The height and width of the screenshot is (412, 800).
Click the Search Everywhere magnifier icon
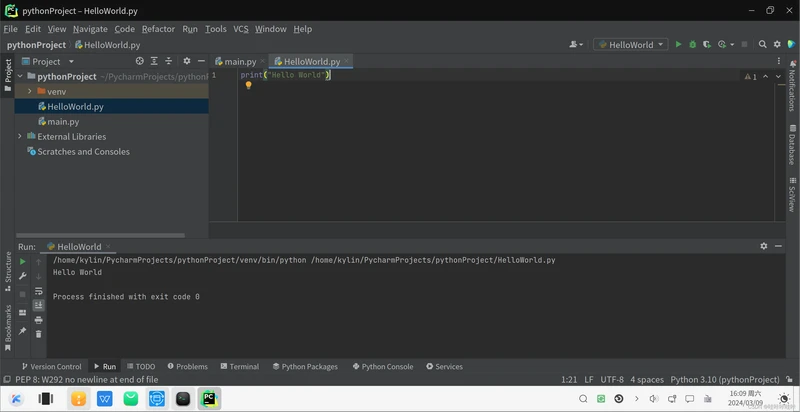pos(762,44)
